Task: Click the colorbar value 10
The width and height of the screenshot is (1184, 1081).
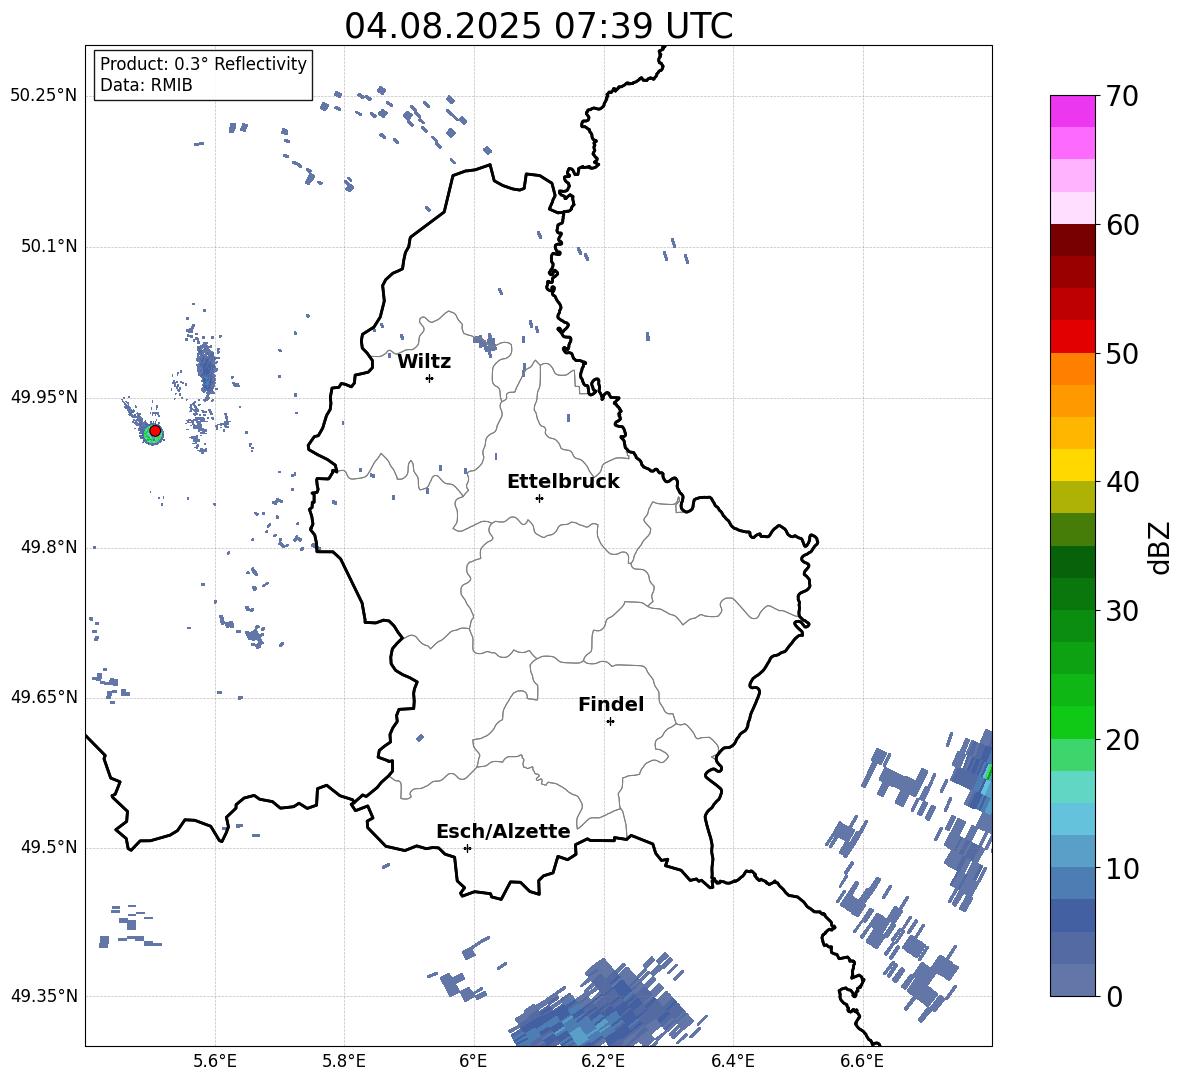Action: pyautogui.click(x=1122, y=868)
